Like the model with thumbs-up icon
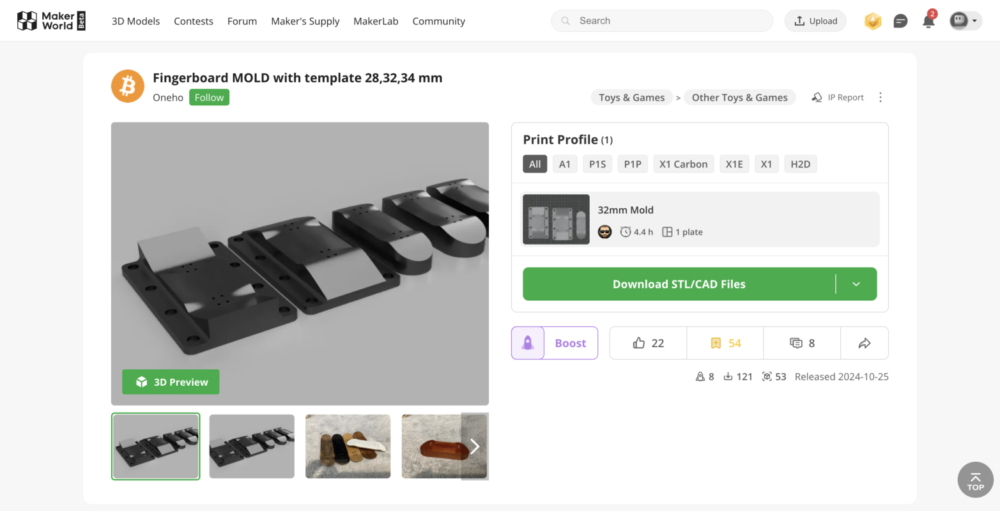 (x=648, y=343)
